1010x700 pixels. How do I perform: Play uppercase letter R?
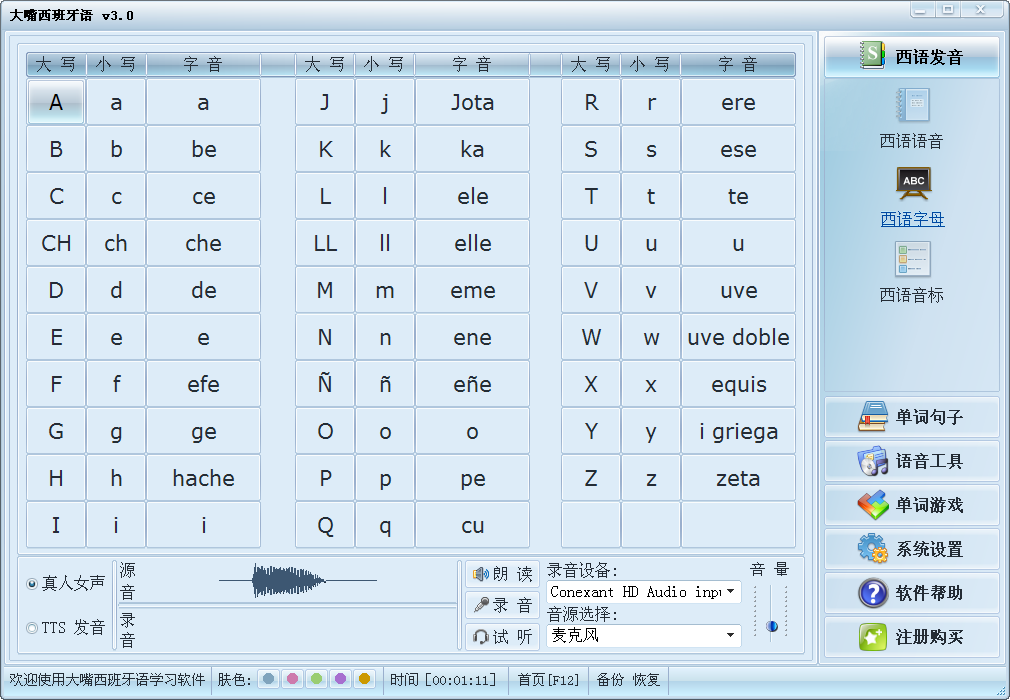pos(591,102)
